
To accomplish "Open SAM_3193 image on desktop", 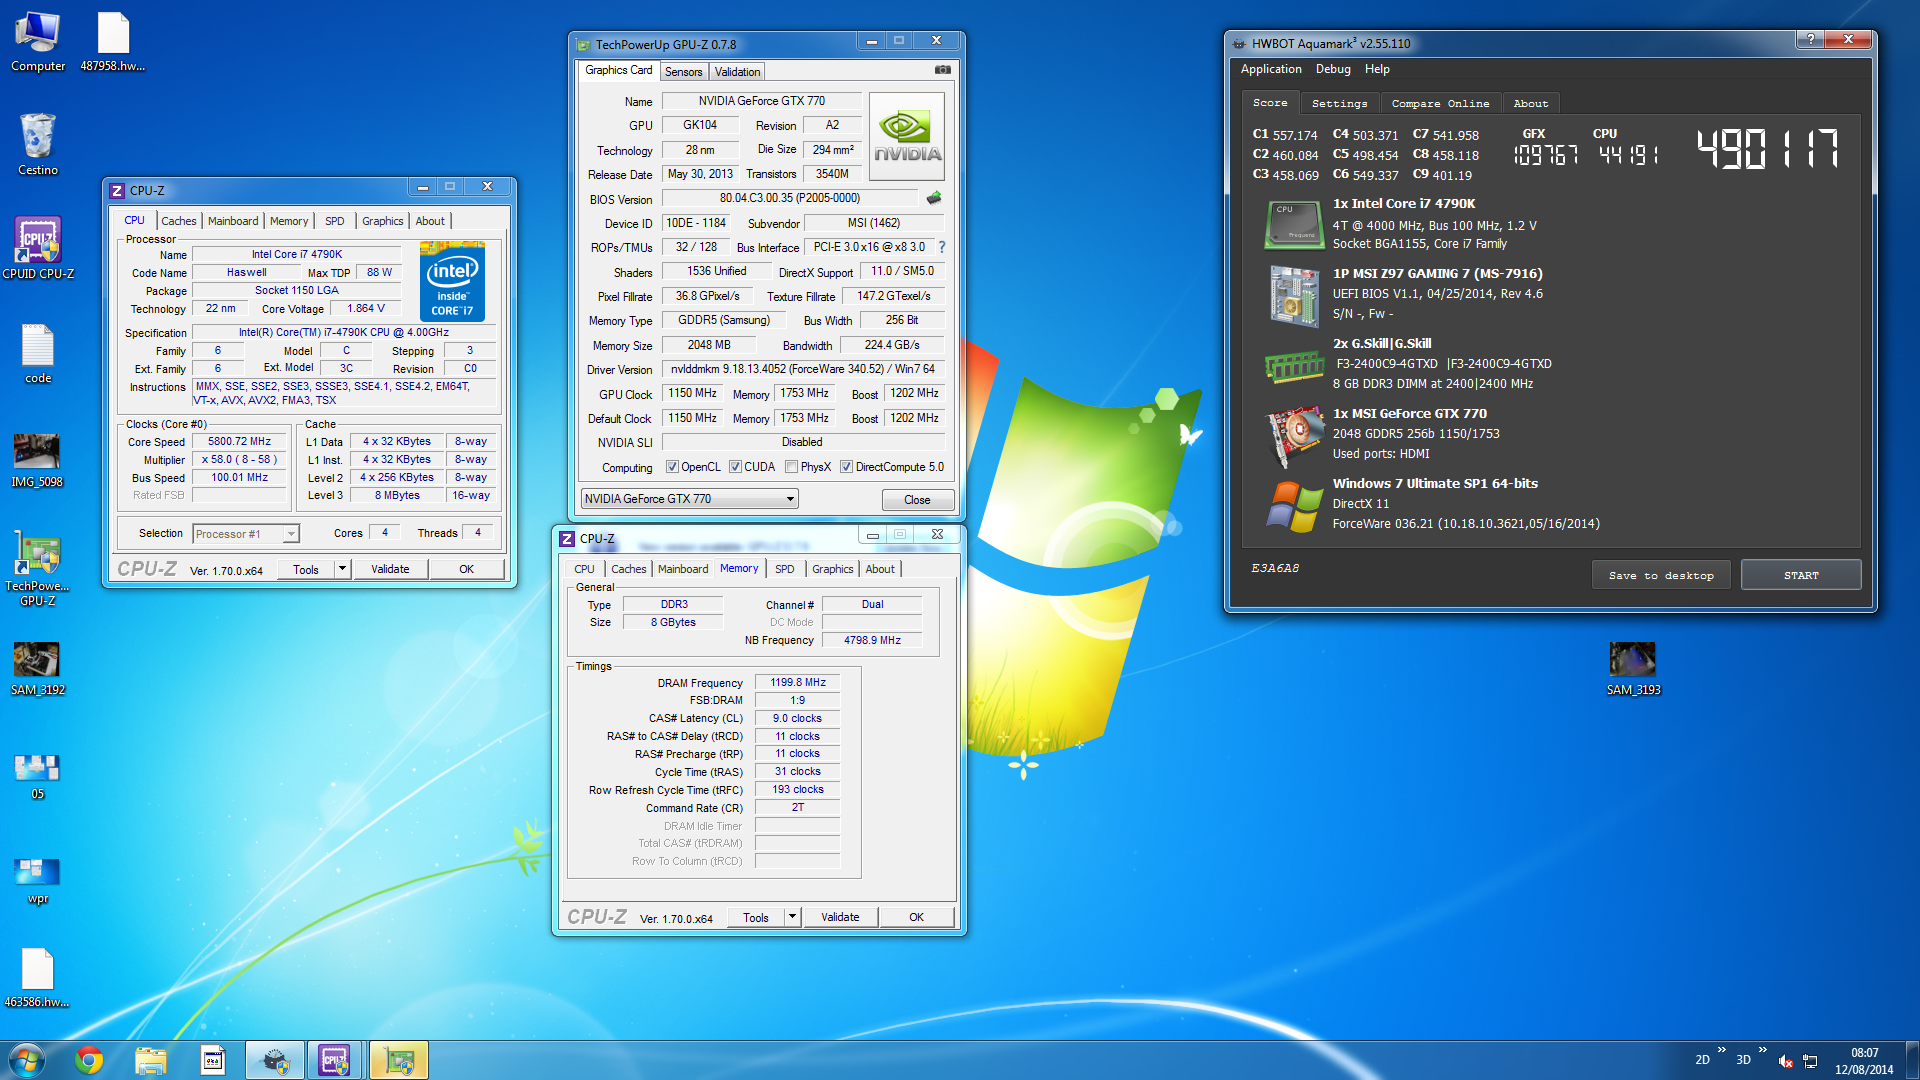I will point(1633,668).
